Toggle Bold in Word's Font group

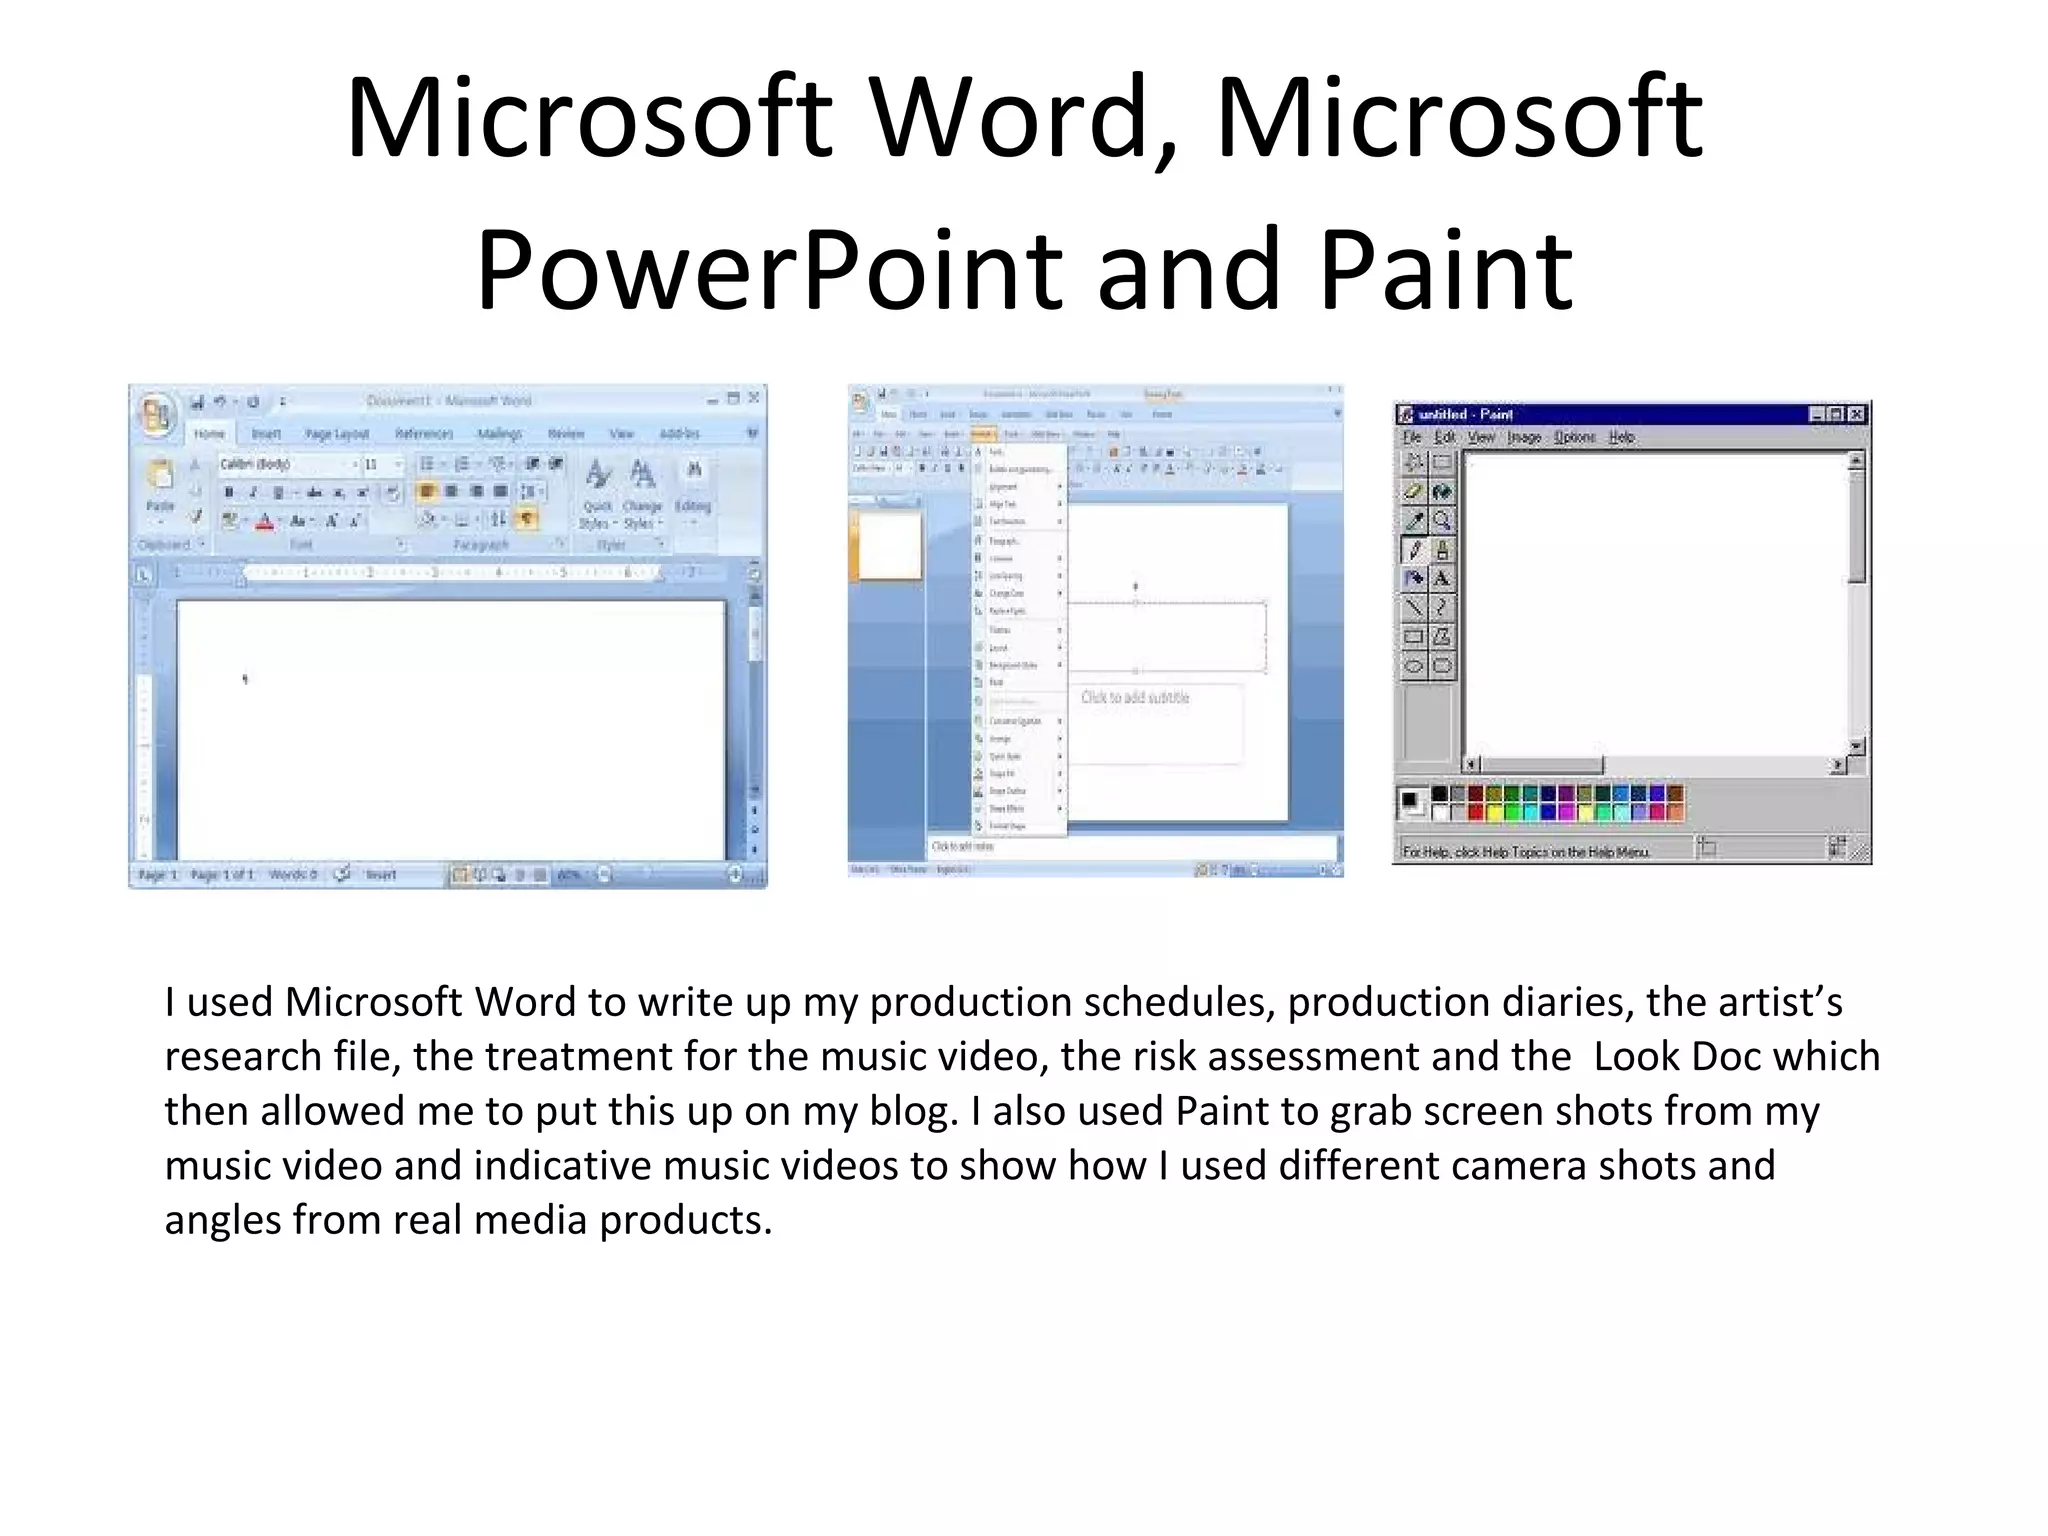pyautogui.click(x=229, y=492)
